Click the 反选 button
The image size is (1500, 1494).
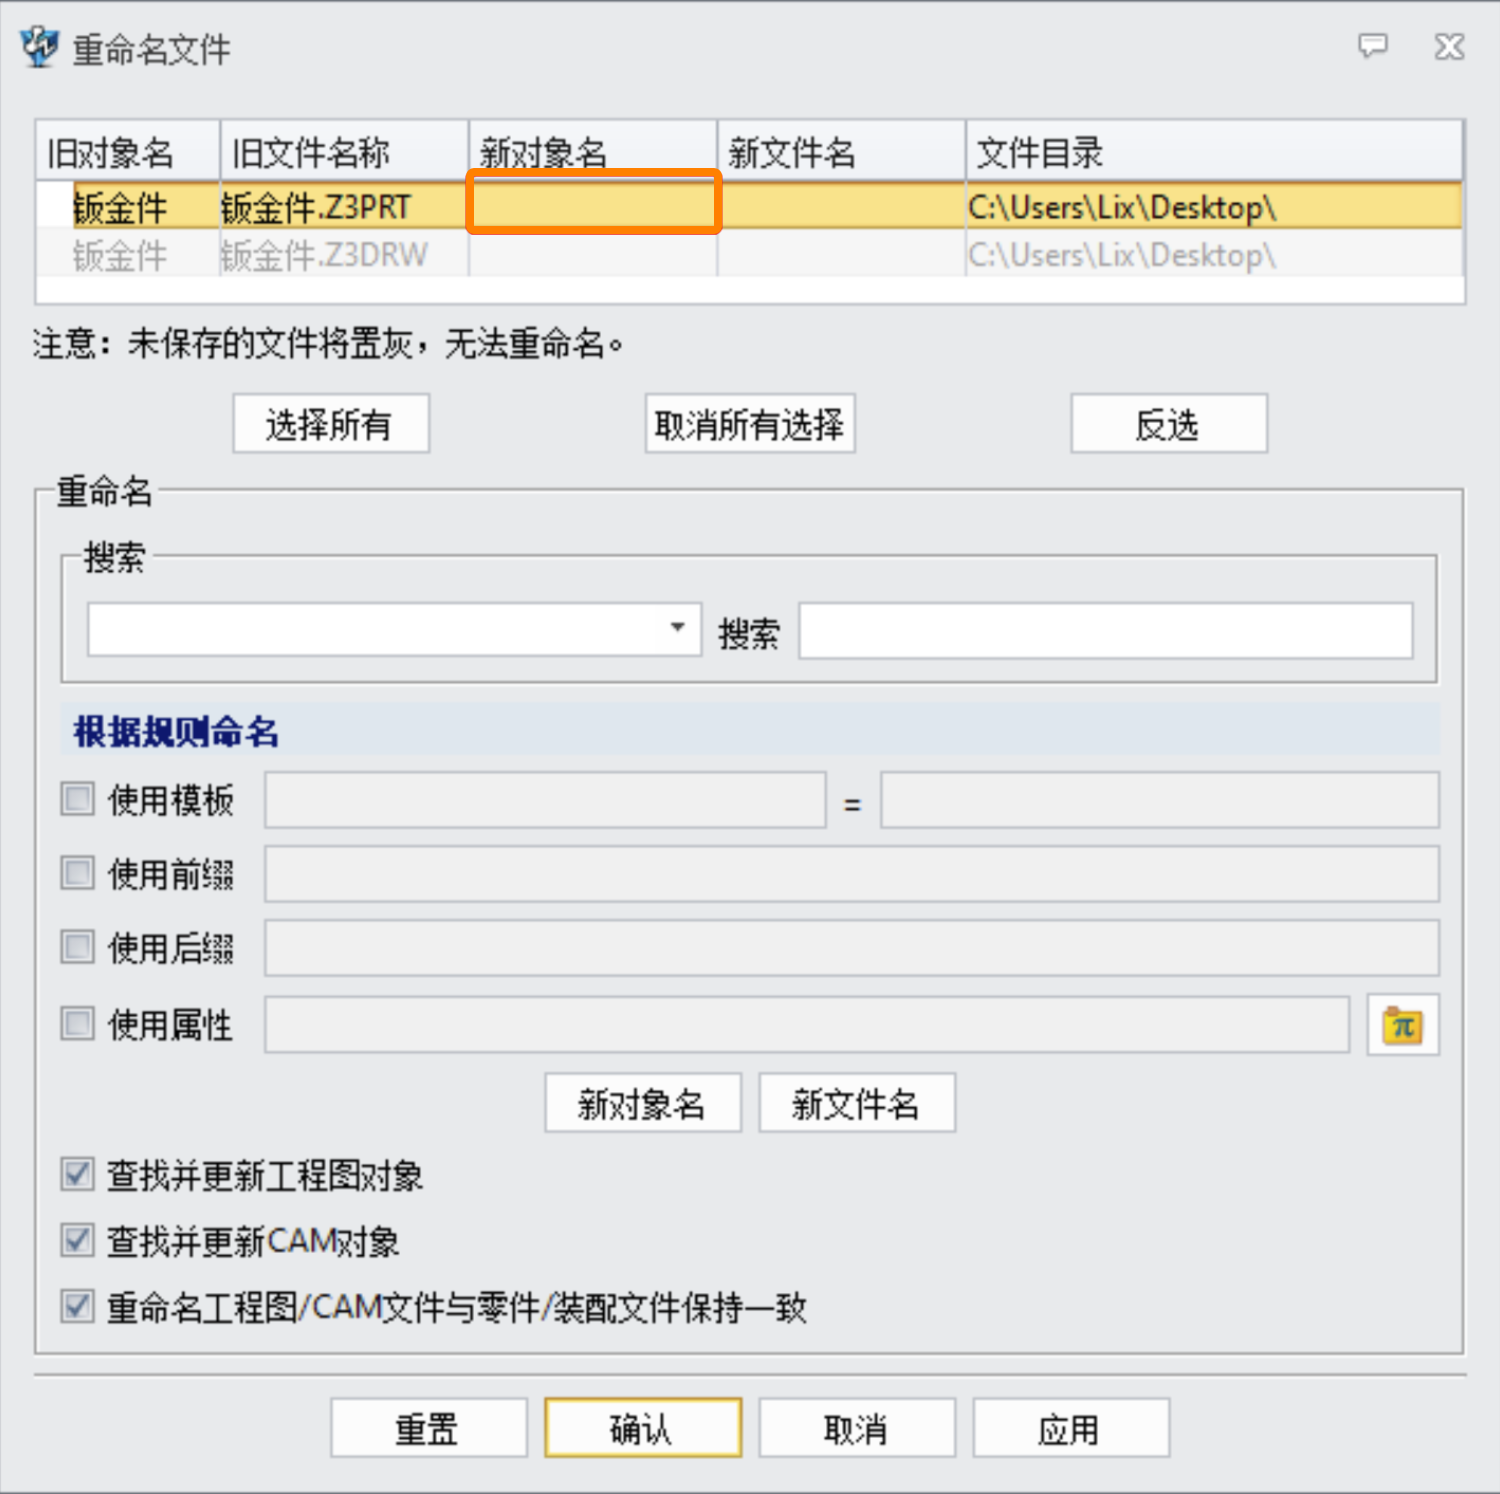pyautogui.click(x=1169, y=424)
